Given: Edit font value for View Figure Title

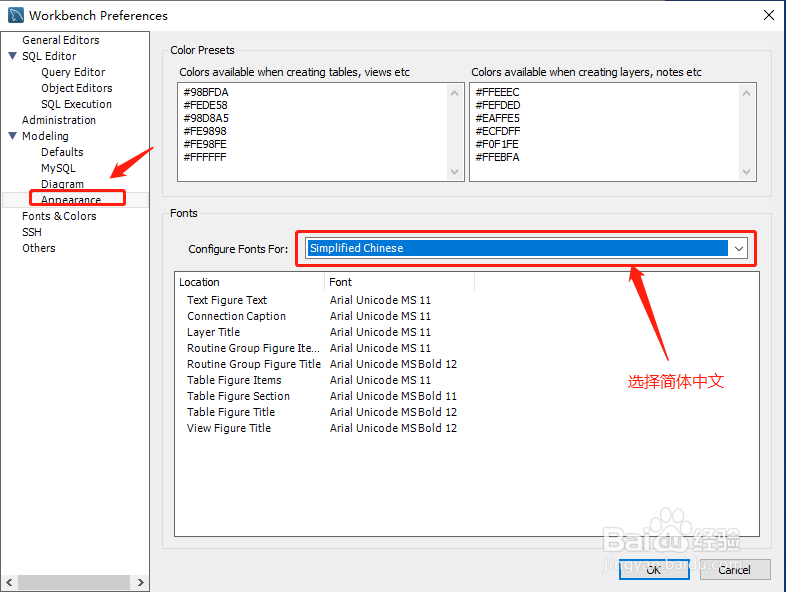Looking at the screenshot, I should (393, 429).
